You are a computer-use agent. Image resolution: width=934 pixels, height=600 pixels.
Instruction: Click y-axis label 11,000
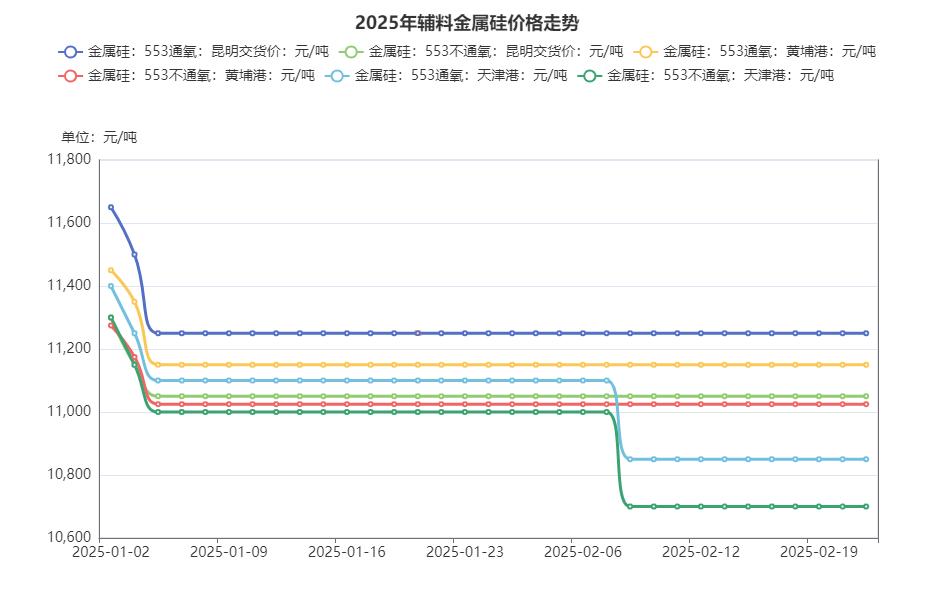tap(69, 412)
